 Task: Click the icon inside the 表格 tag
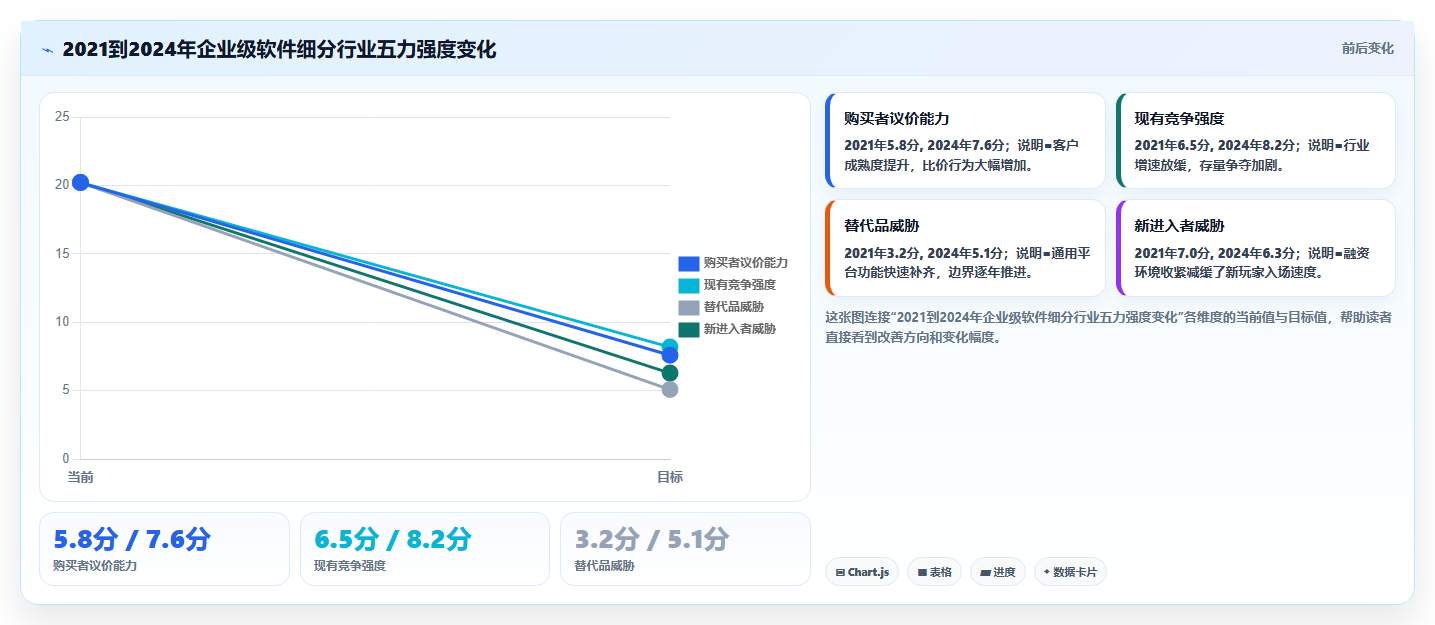tap(922, 573)
